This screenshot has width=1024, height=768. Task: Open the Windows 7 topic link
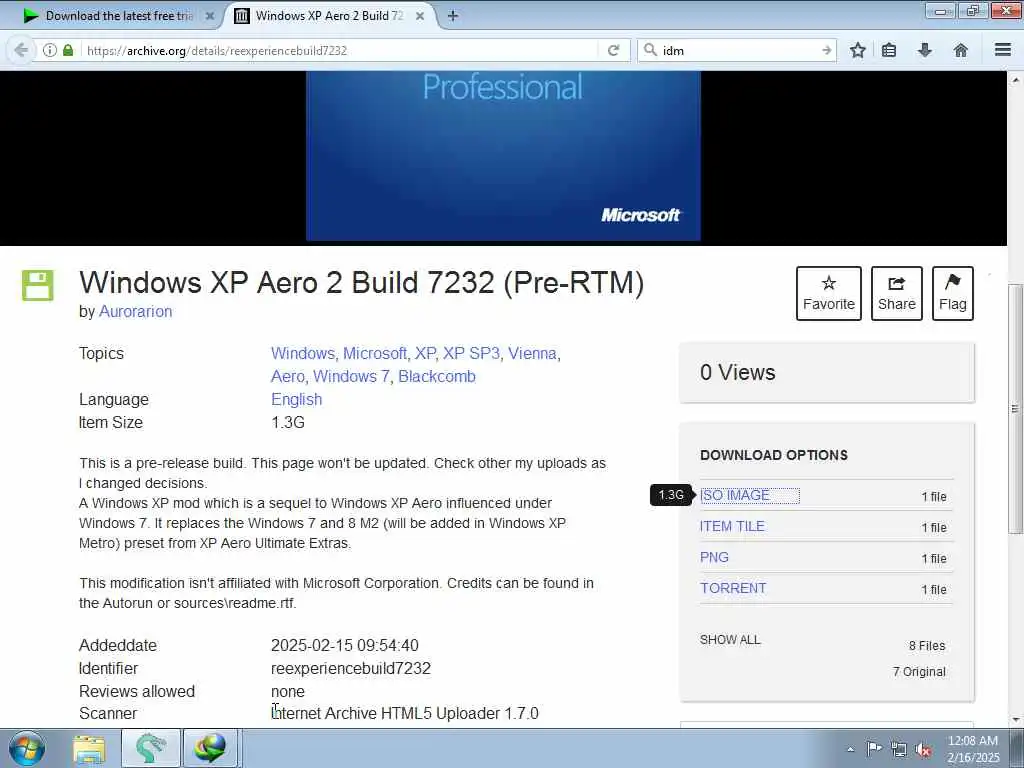tap(351, 376)
